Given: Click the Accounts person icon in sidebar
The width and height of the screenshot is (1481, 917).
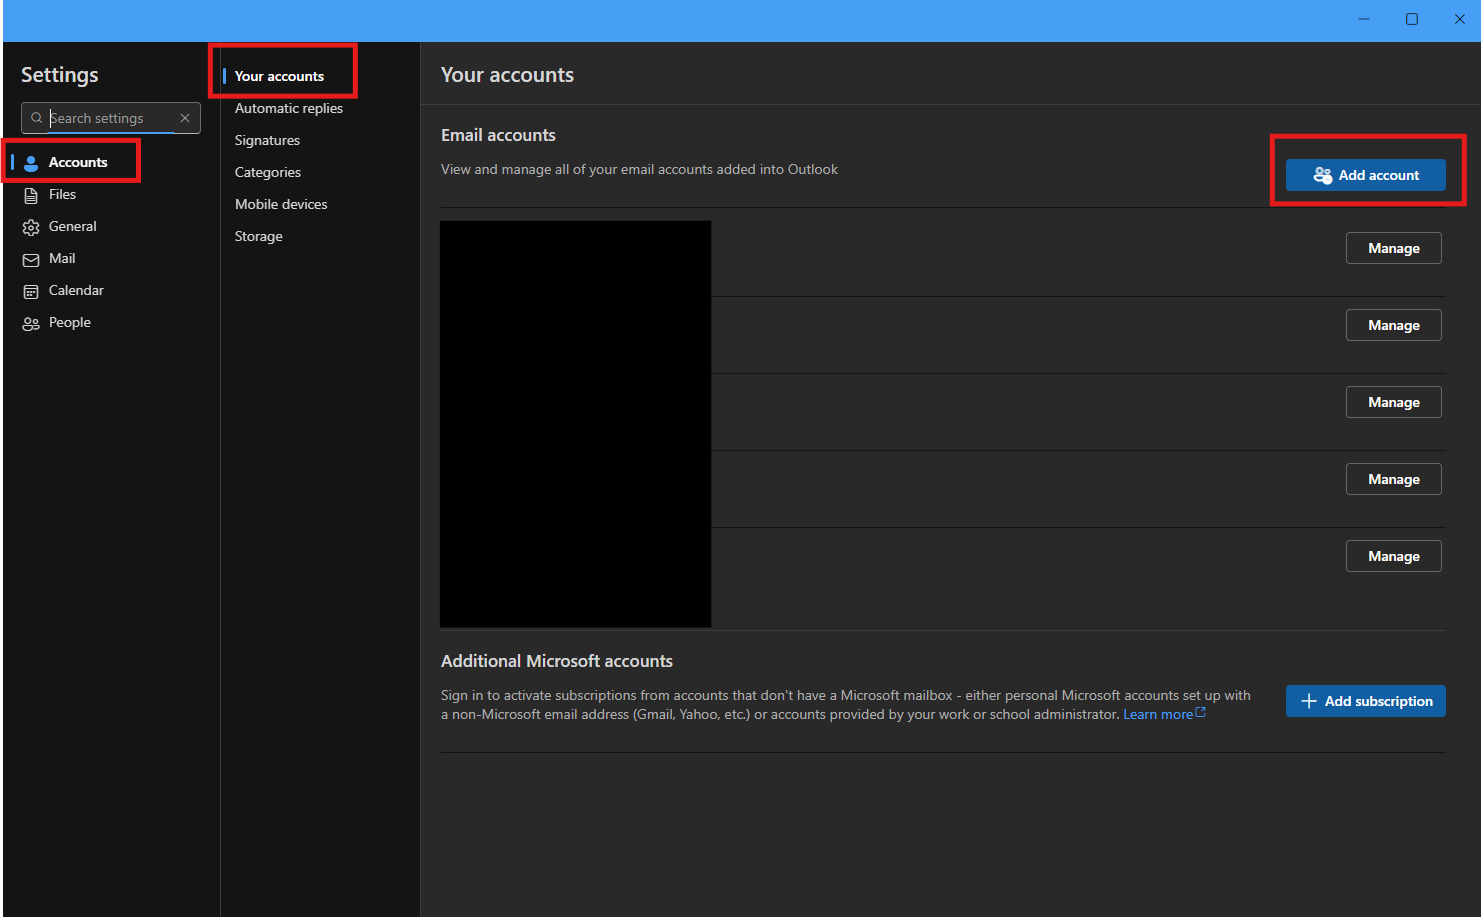Looking at the screenshot, I should (x=31, y=163).
